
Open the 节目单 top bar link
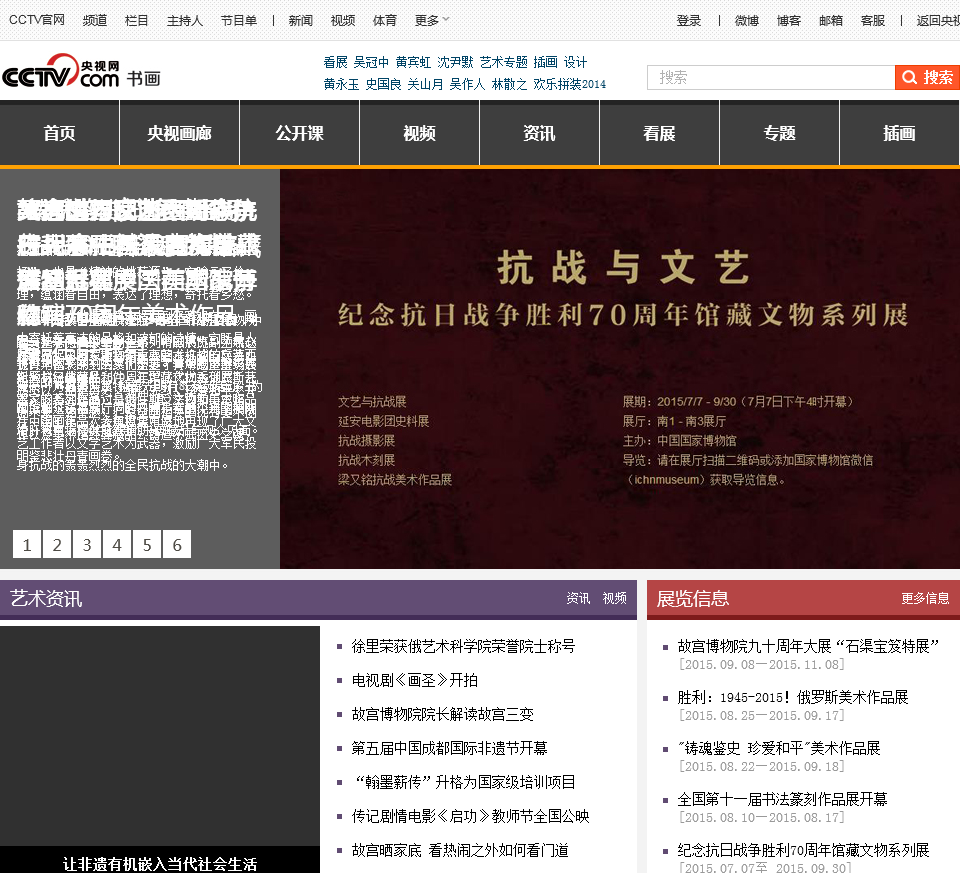pos(239,21)
